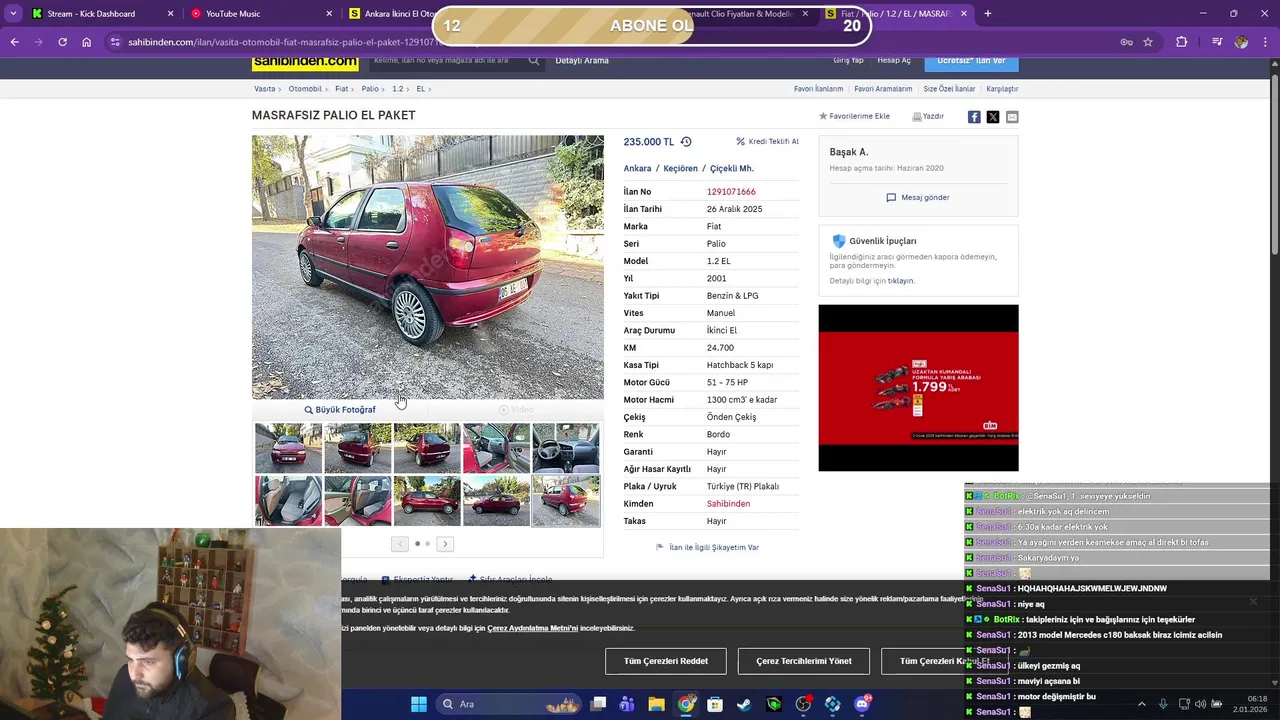Click the tıklayın link in Güvenlik İpuçları
This screenshot has width=1280, height=720.
[x=901, y=281]
